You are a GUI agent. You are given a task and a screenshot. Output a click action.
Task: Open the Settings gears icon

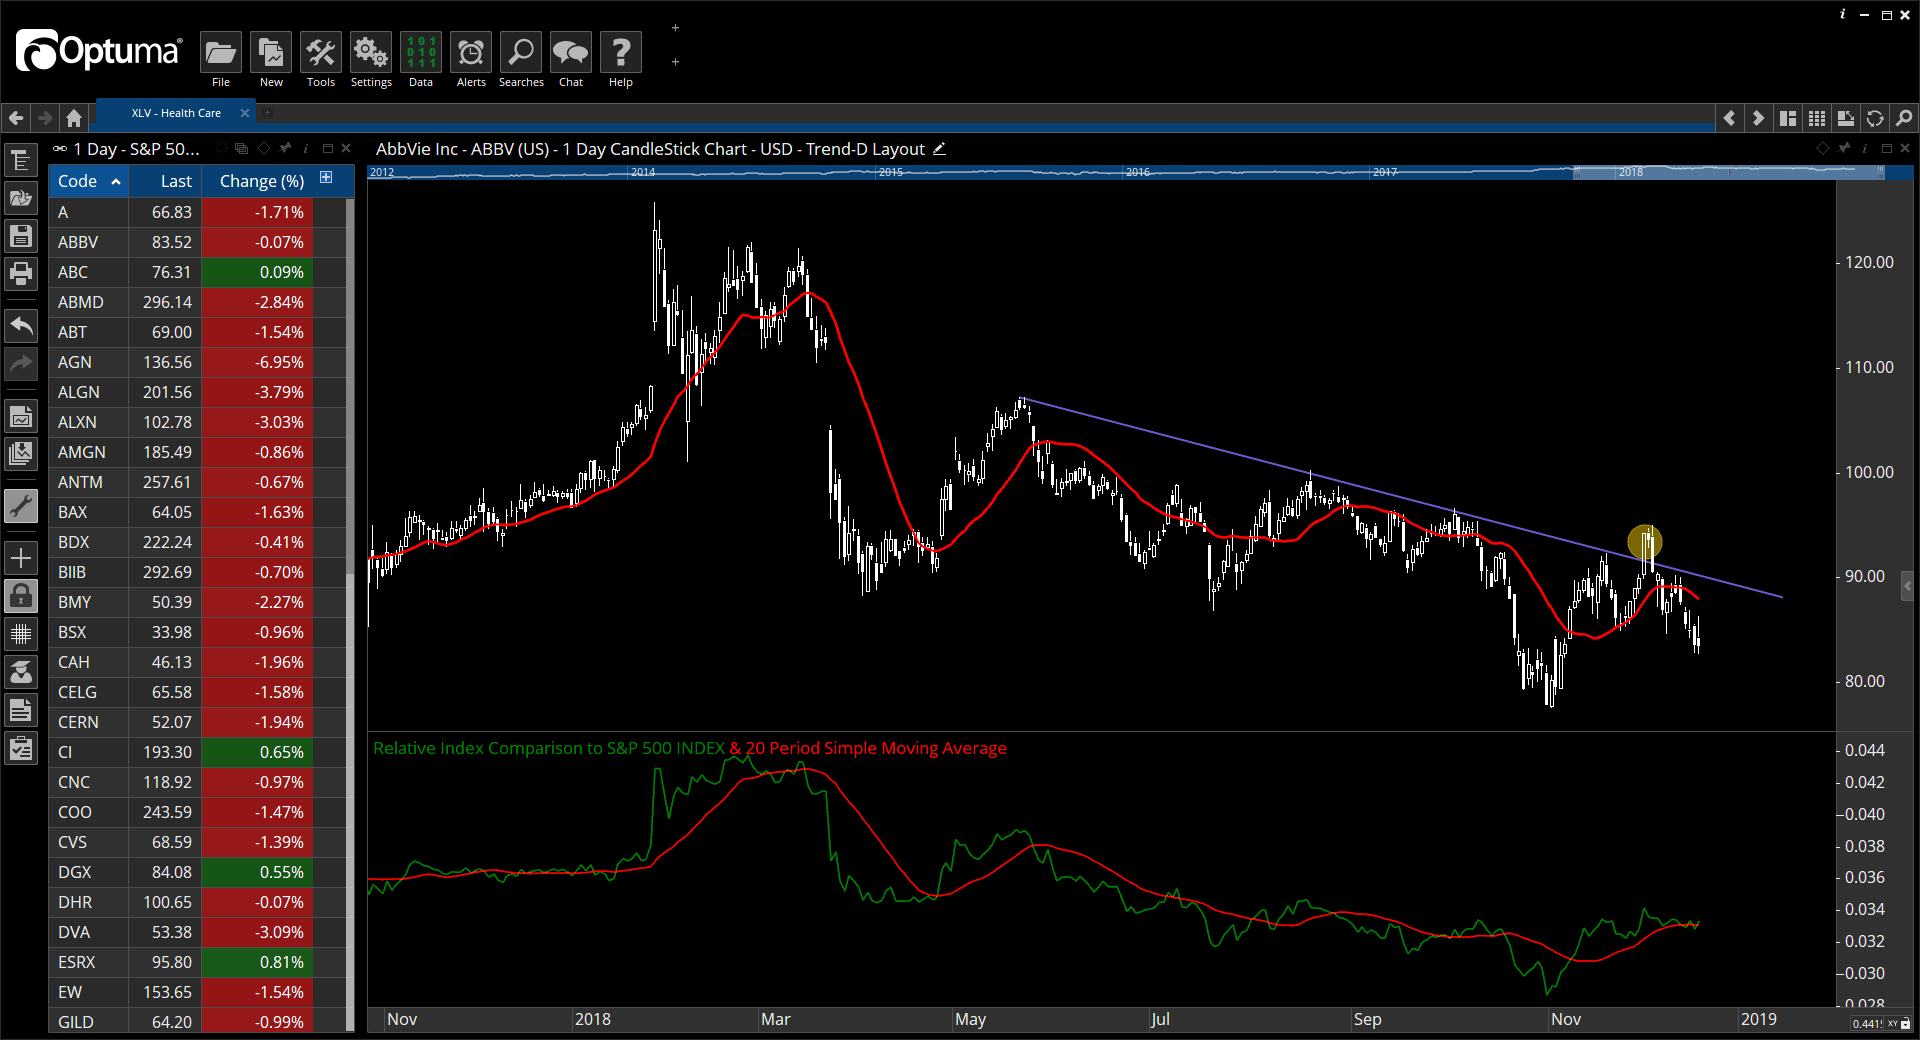(371, 52)
